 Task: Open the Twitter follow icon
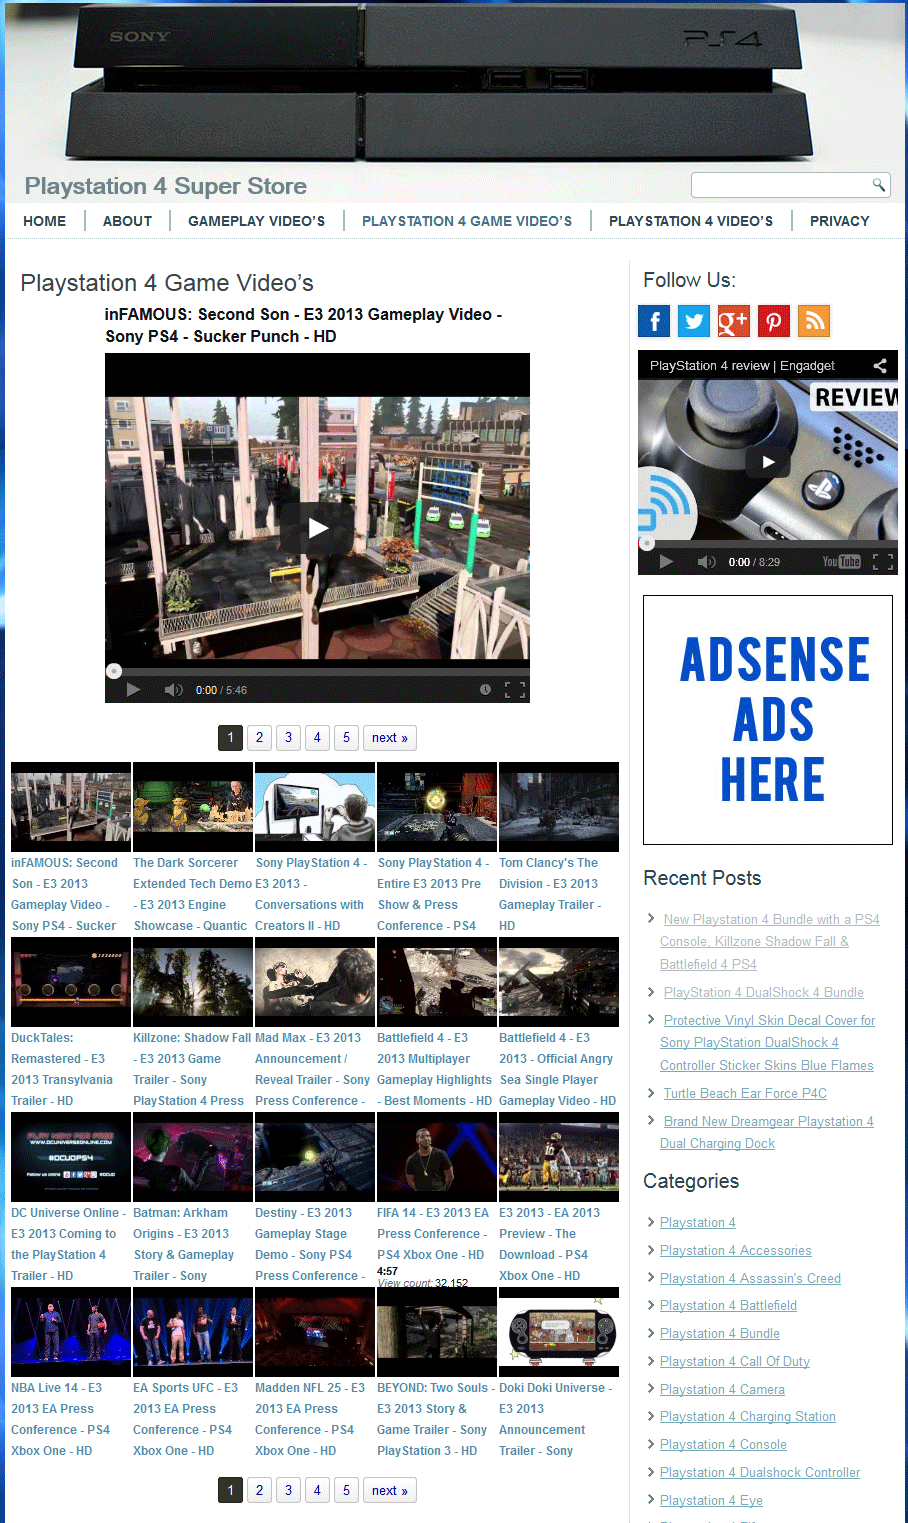[694, 321]
